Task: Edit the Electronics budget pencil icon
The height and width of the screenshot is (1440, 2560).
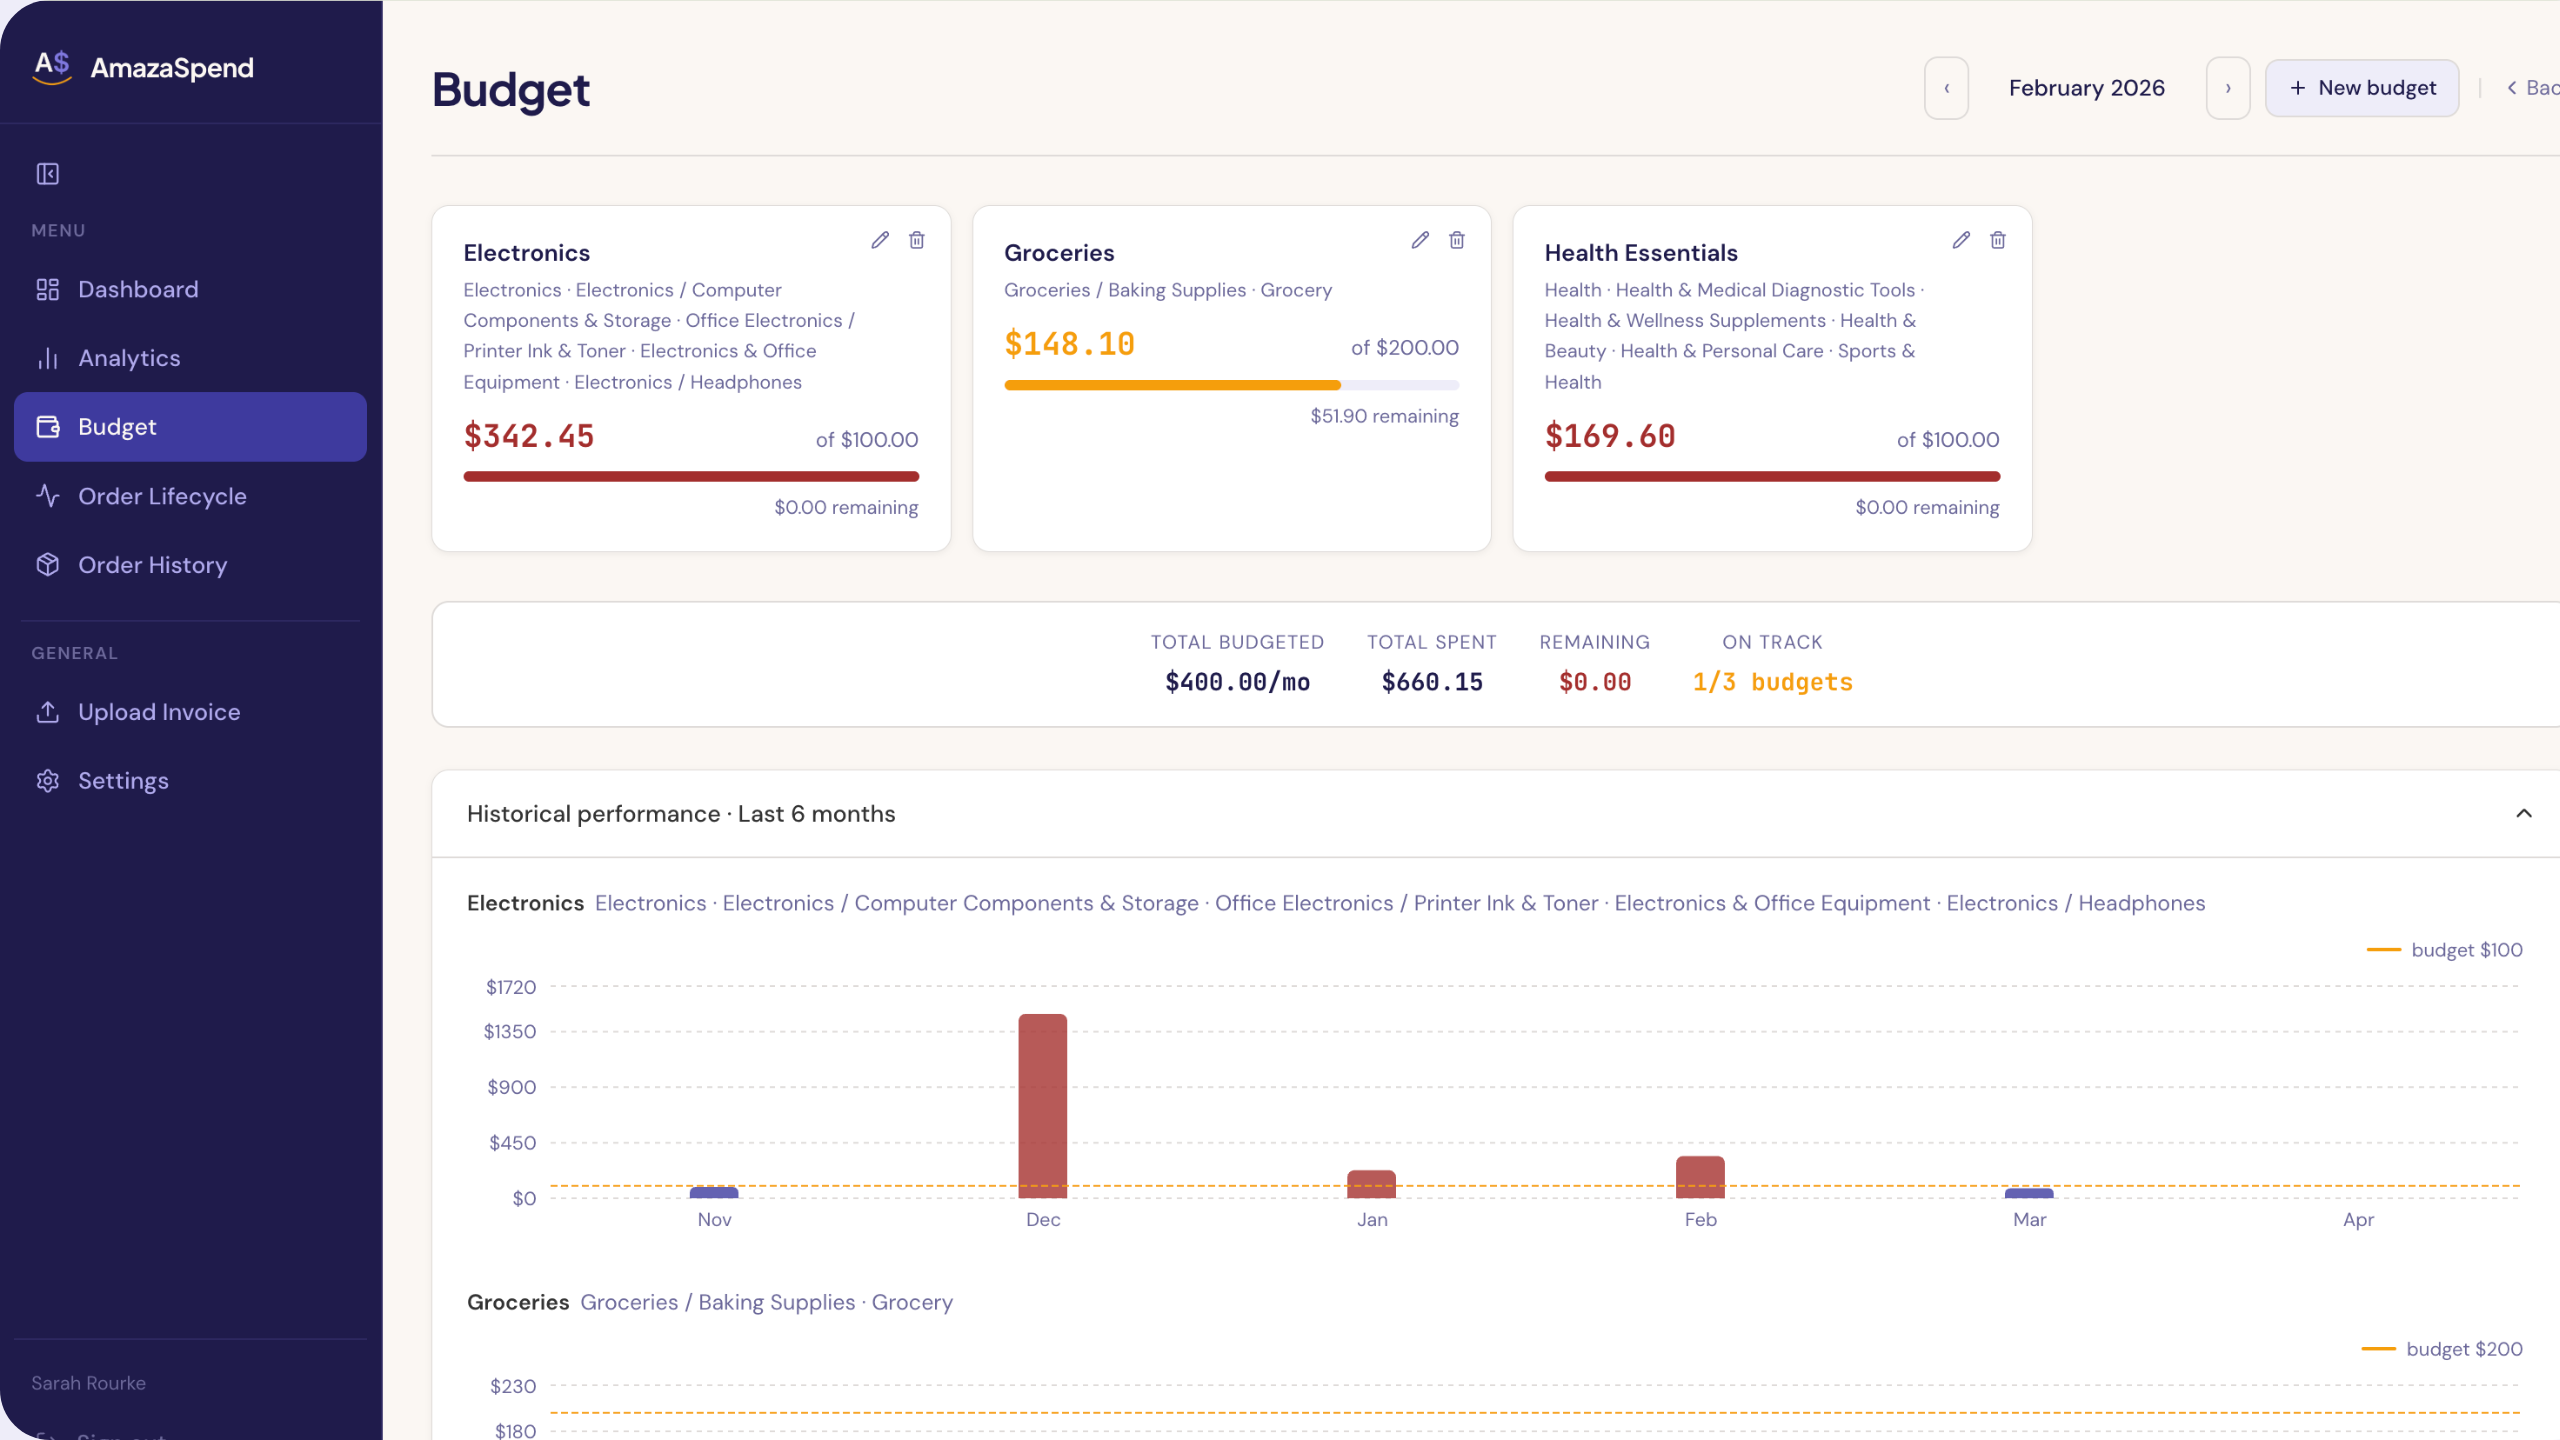Action: 880,240
